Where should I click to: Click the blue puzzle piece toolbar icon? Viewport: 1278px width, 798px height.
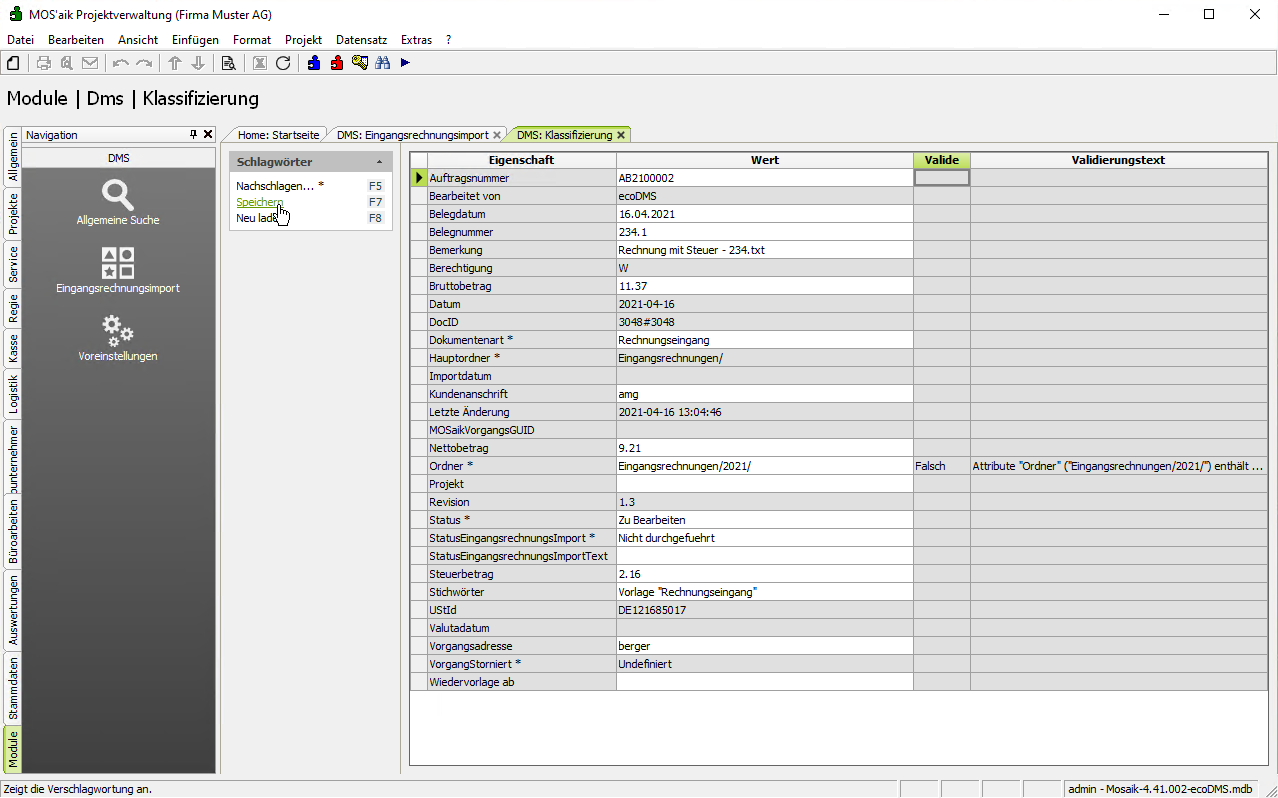[314, 63]
